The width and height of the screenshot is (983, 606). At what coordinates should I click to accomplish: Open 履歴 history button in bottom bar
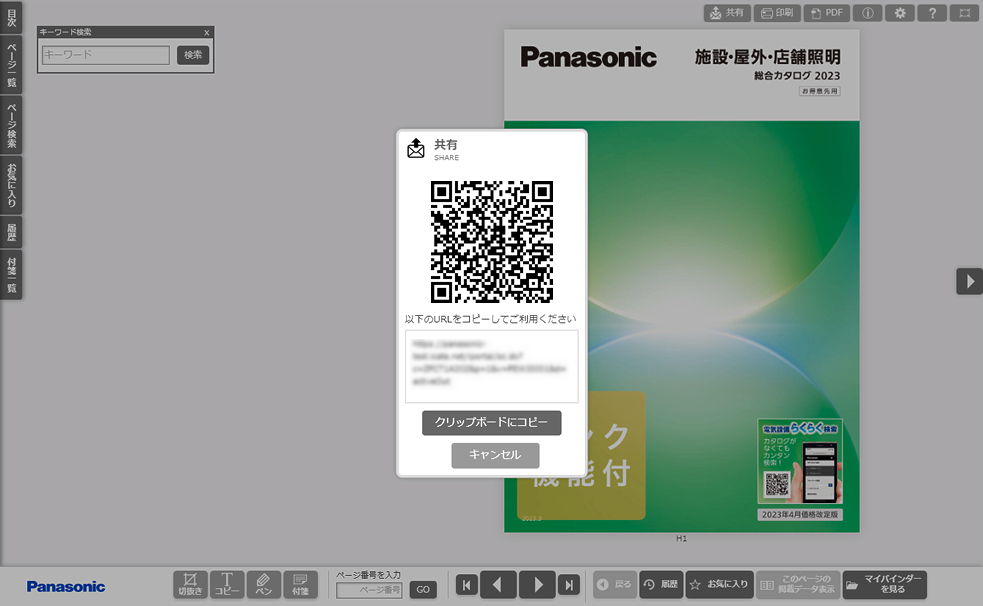(x=661, y=585)
